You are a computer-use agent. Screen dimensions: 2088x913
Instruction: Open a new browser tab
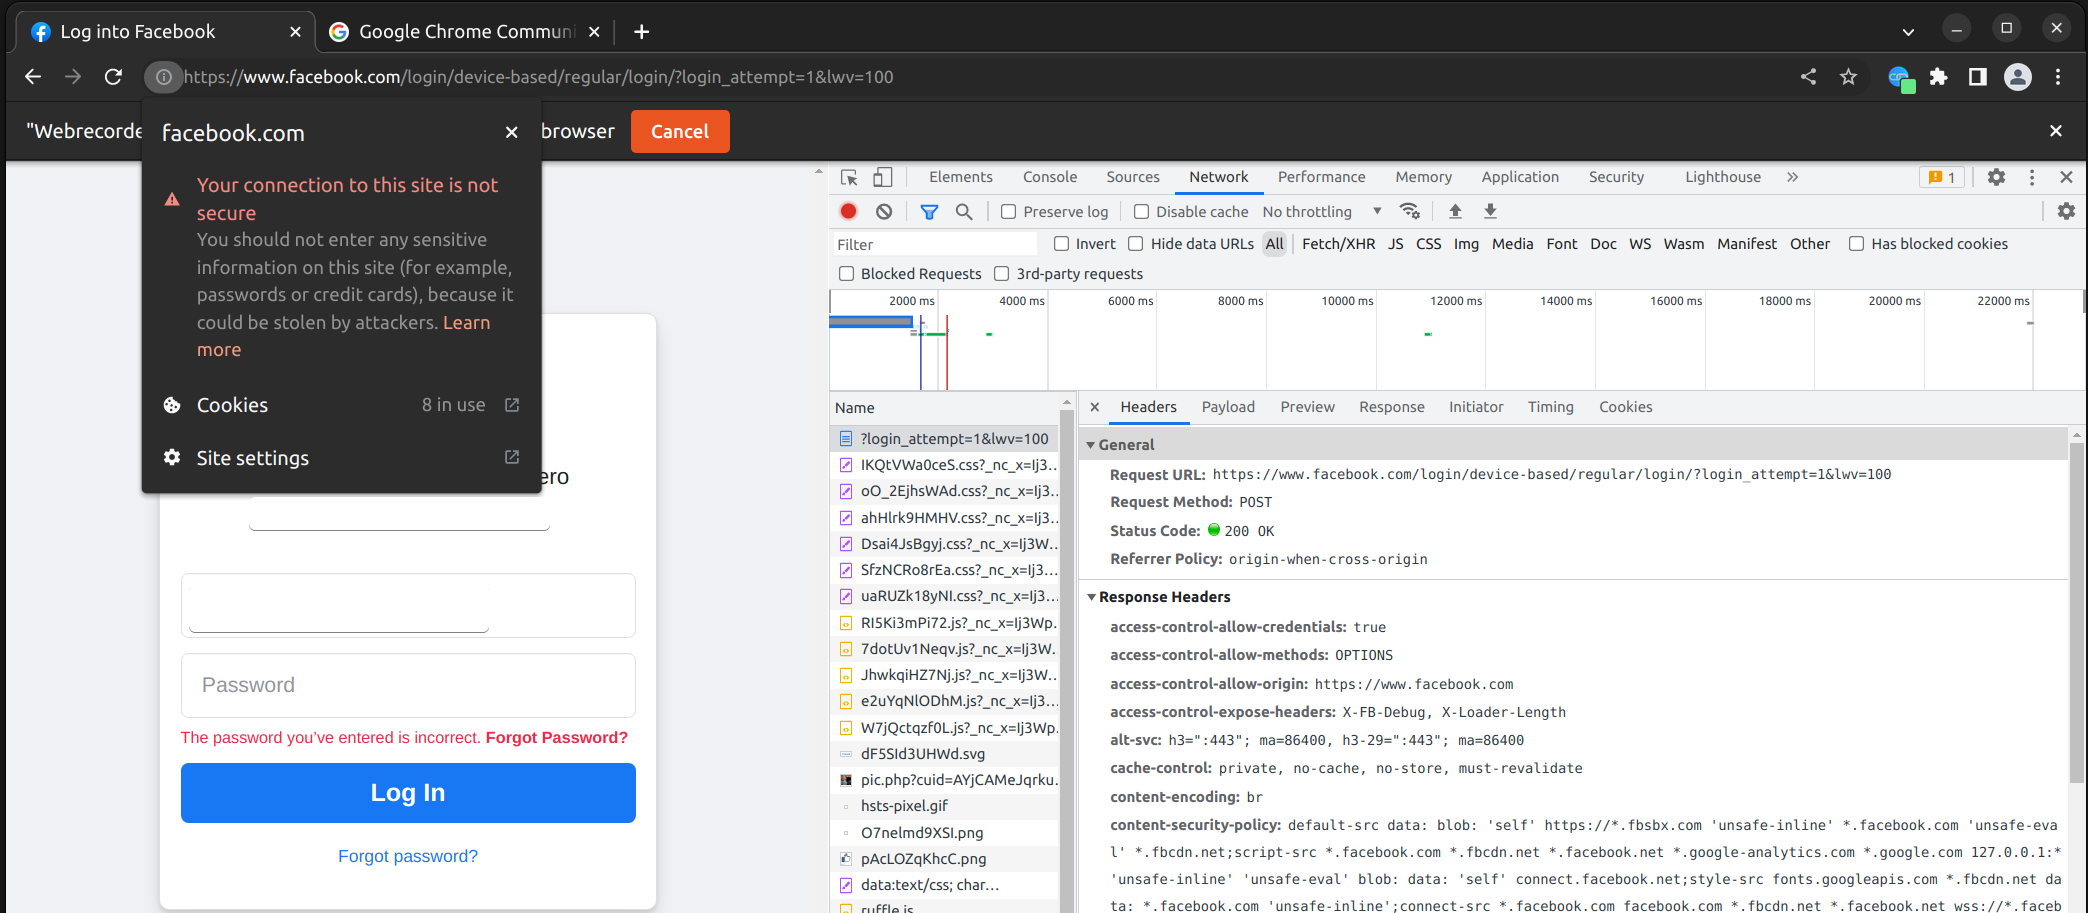[x=641, y=32]
